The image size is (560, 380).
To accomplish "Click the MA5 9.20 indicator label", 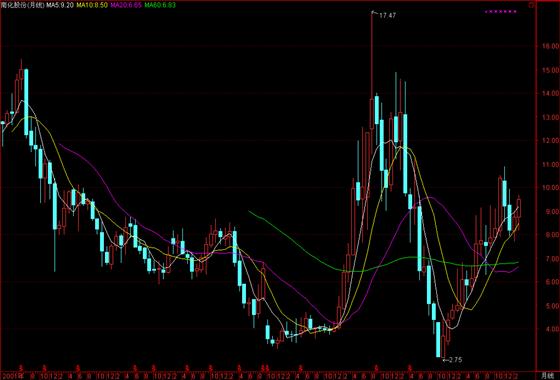I will 60,5.
